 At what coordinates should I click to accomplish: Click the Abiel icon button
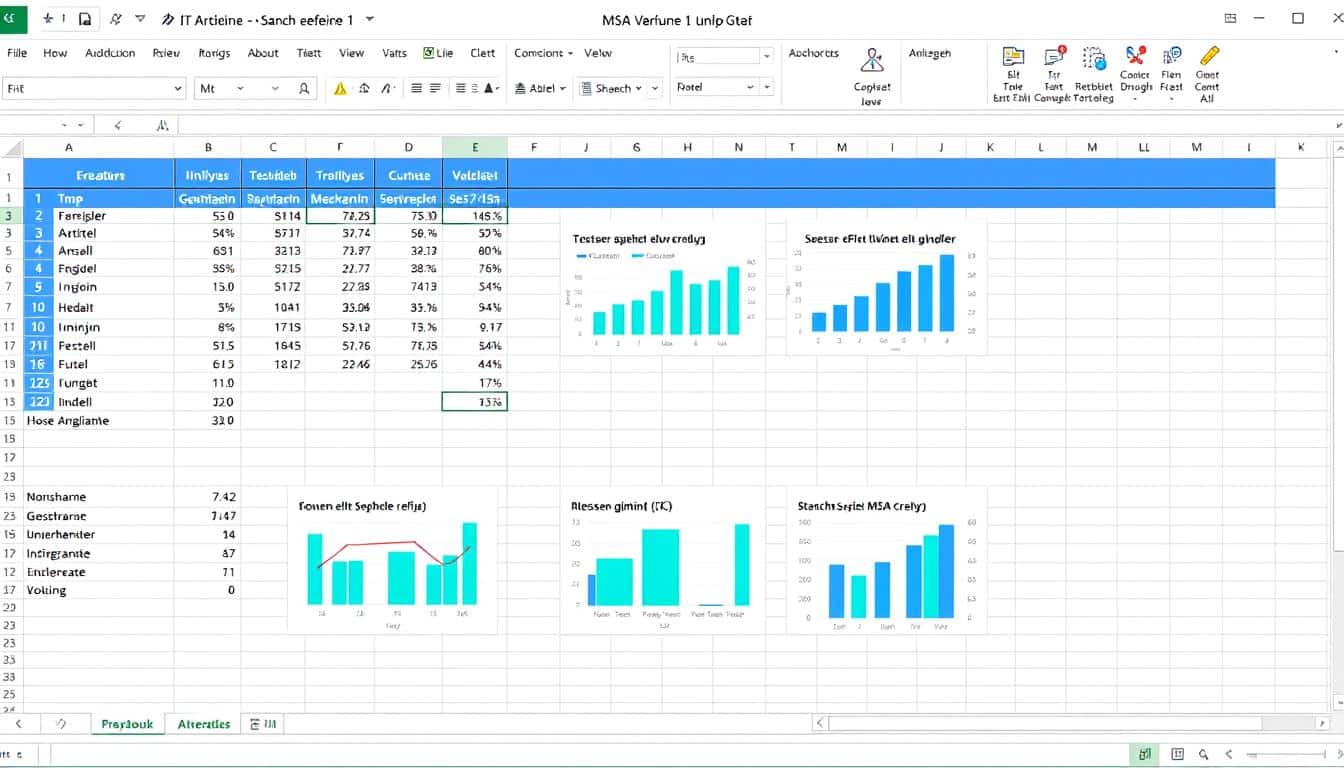[x=521, y=88]
